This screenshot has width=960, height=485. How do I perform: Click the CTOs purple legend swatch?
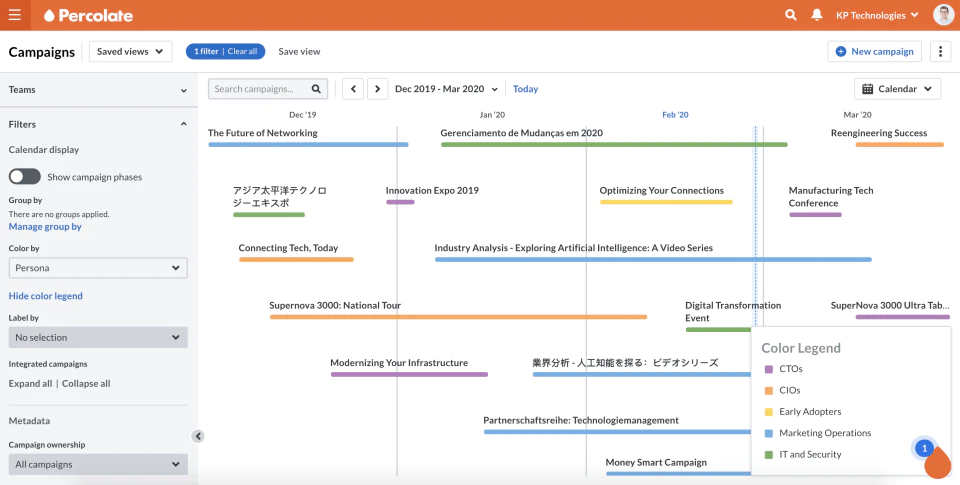[x=769, y=369]
